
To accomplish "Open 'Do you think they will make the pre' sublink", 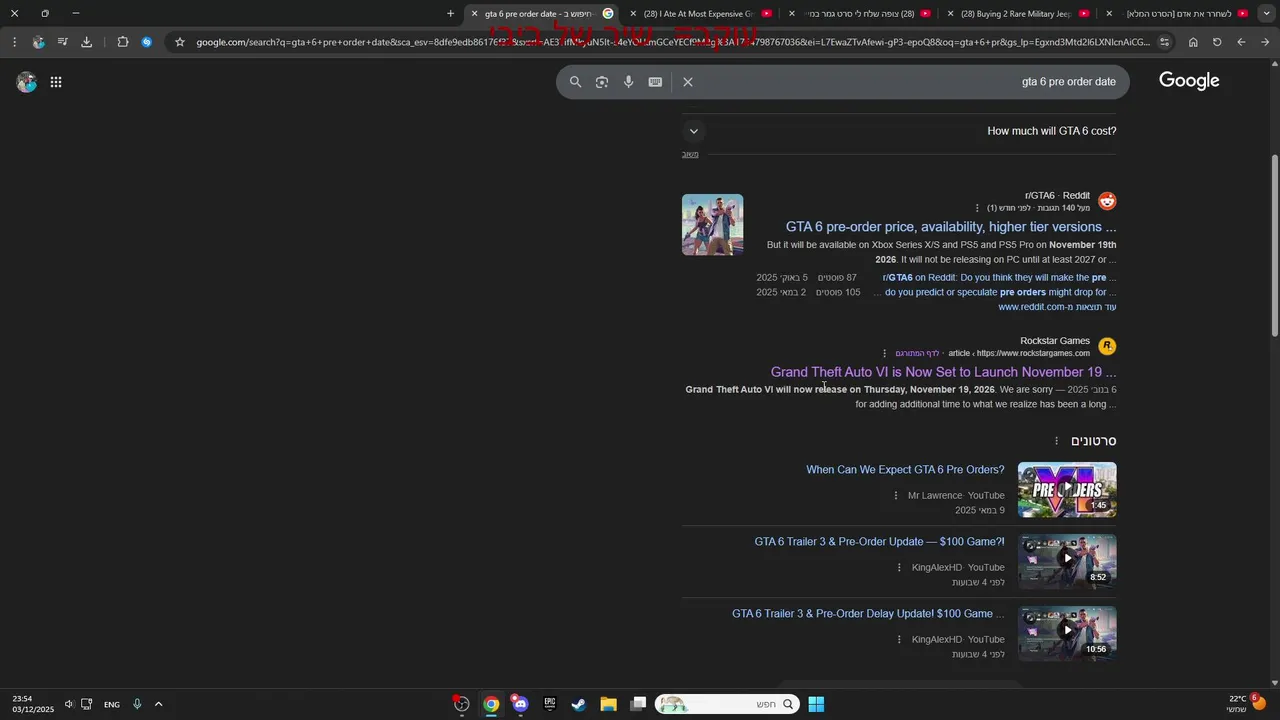I will (999, 278).
